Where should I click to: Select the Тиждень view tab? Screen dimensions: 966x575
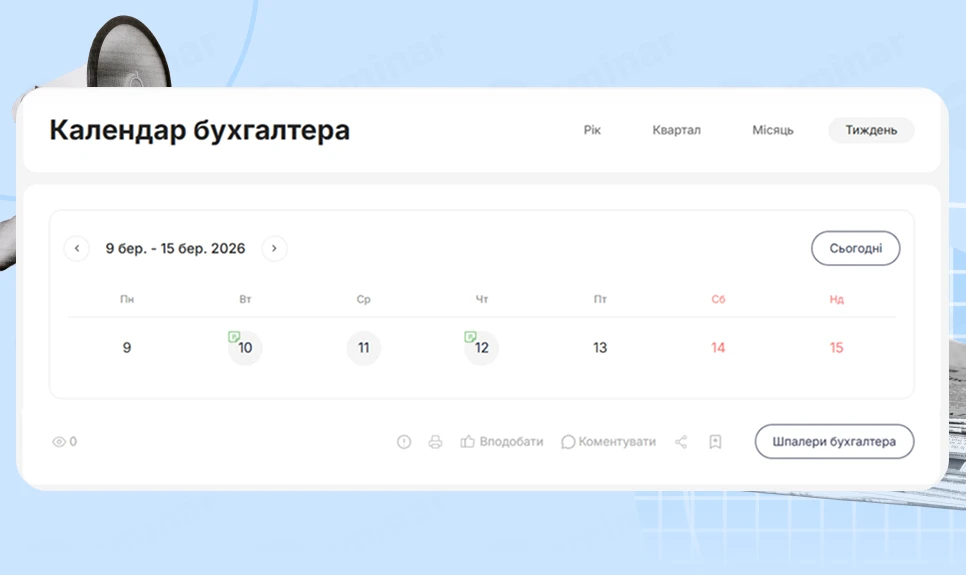(x=871, y=130)
